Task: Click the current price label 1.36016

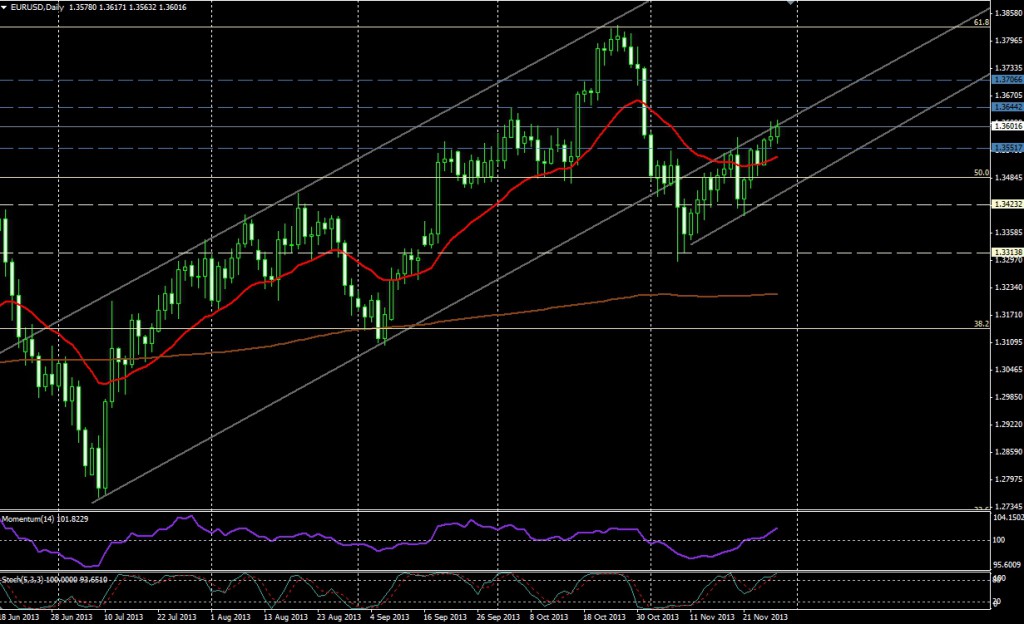Action: coord(1006,127)
